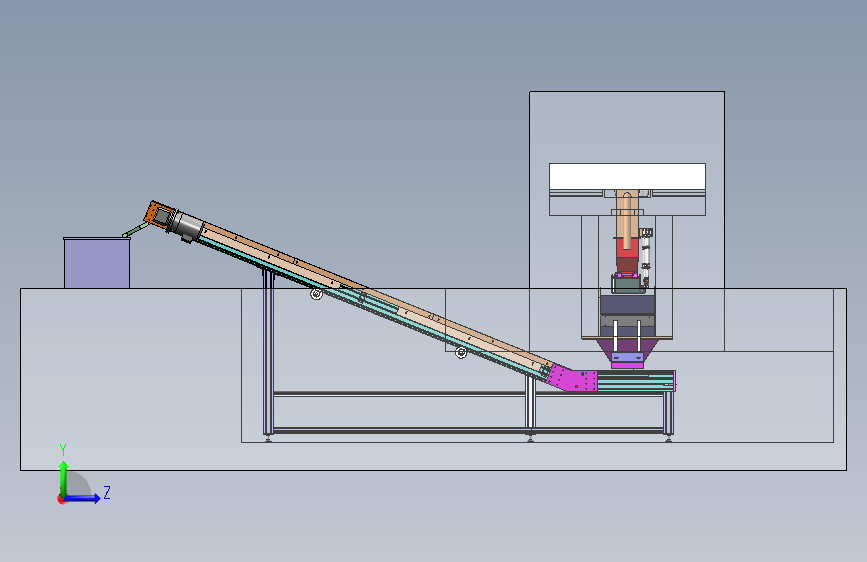Screen dimensions: 867x562
Task: Select the purple collection bin on the left
Action: 97,263
